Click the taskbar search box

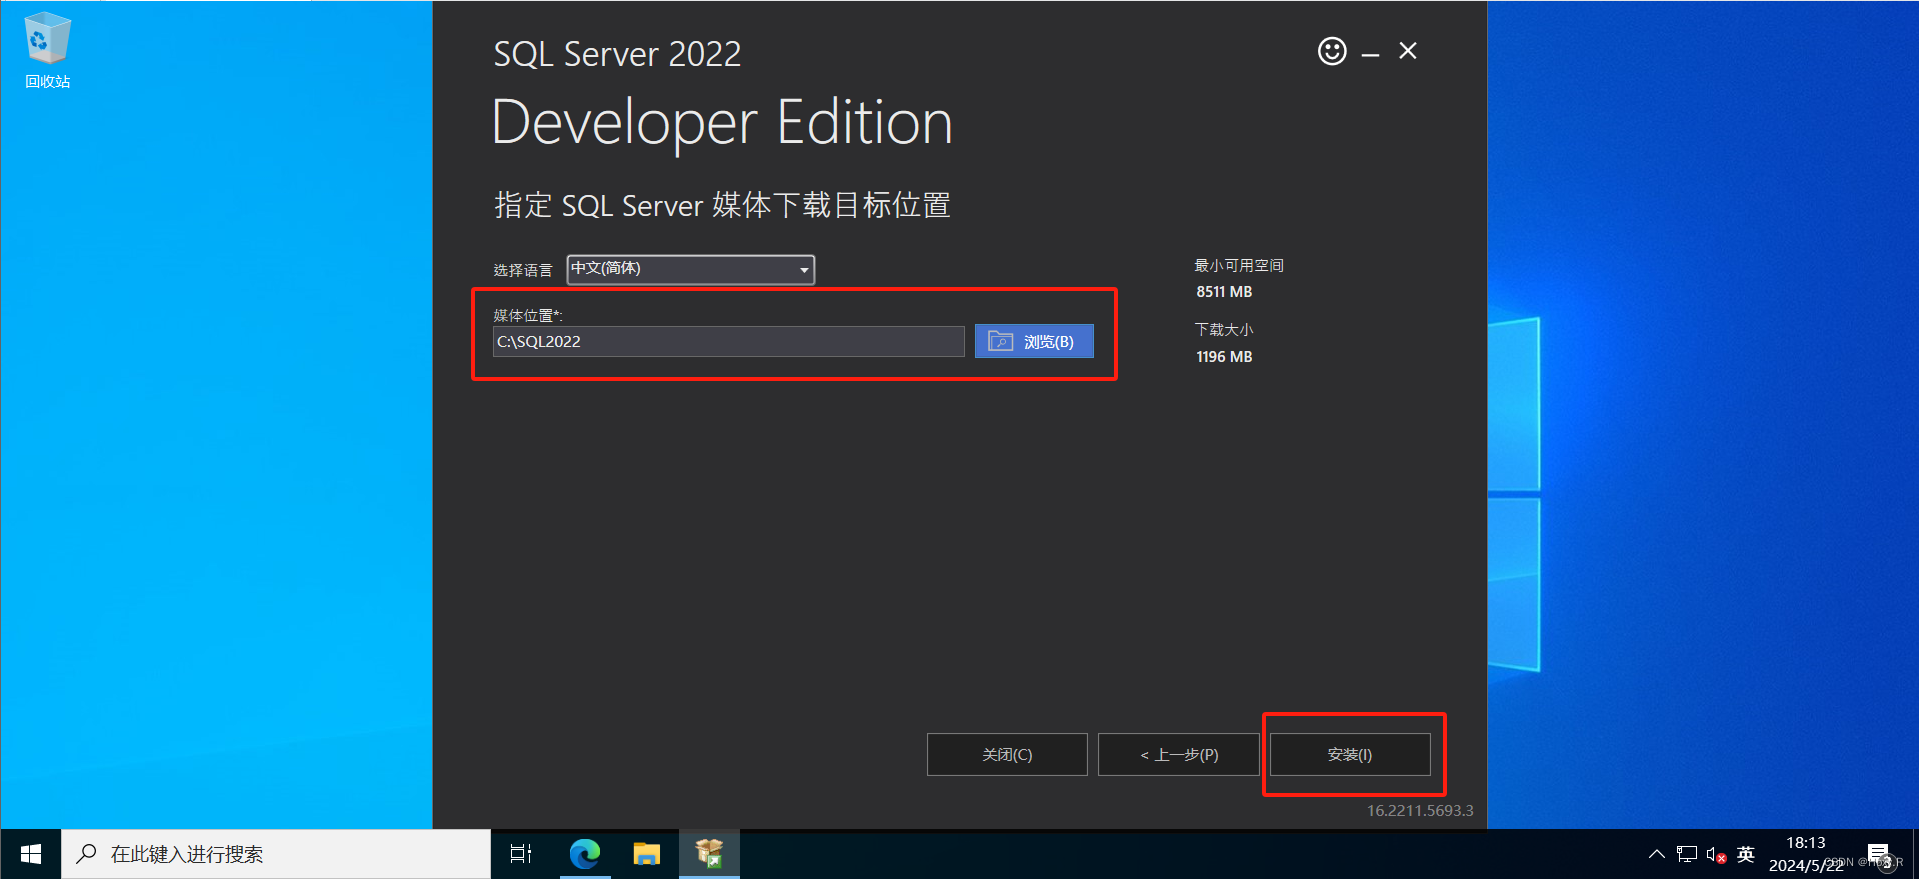pyautogui.click(x=276, y=854)
